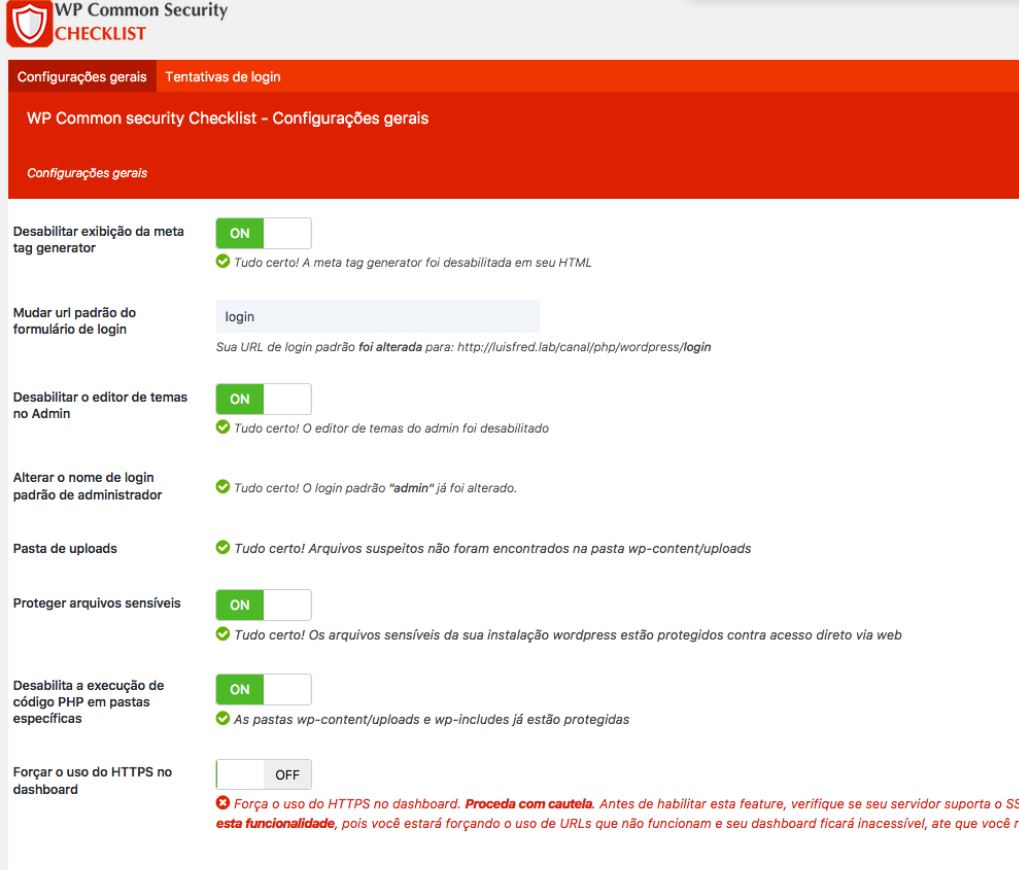Click the green check icon beside meta tag generator message

223,261
